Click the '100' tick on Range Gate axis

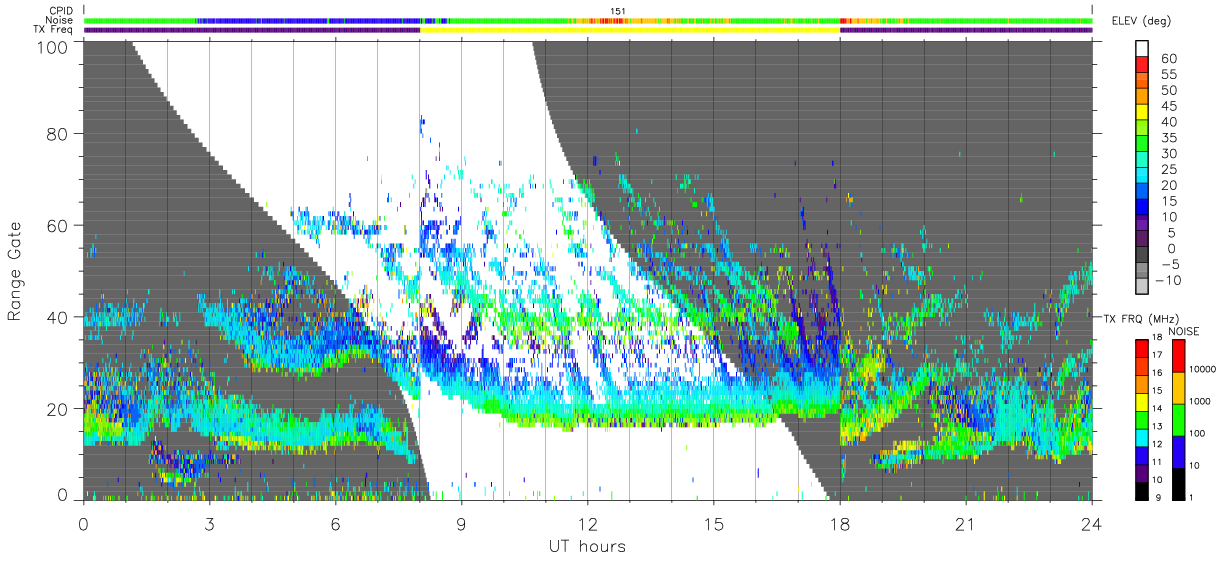54,46
